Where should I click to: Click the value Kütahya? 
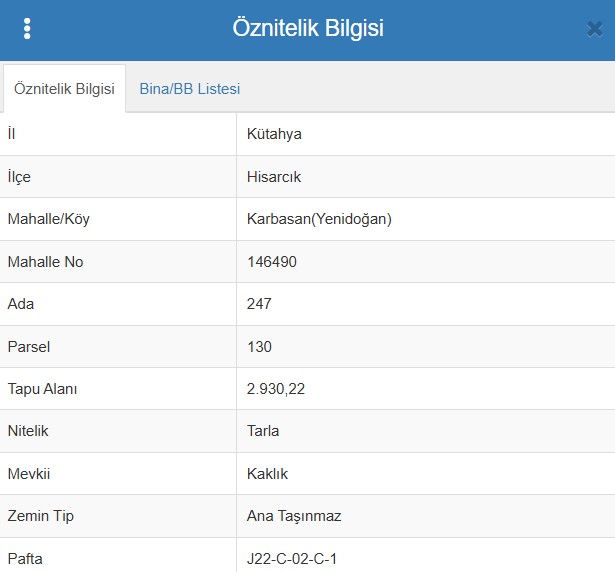pos(274,134)
